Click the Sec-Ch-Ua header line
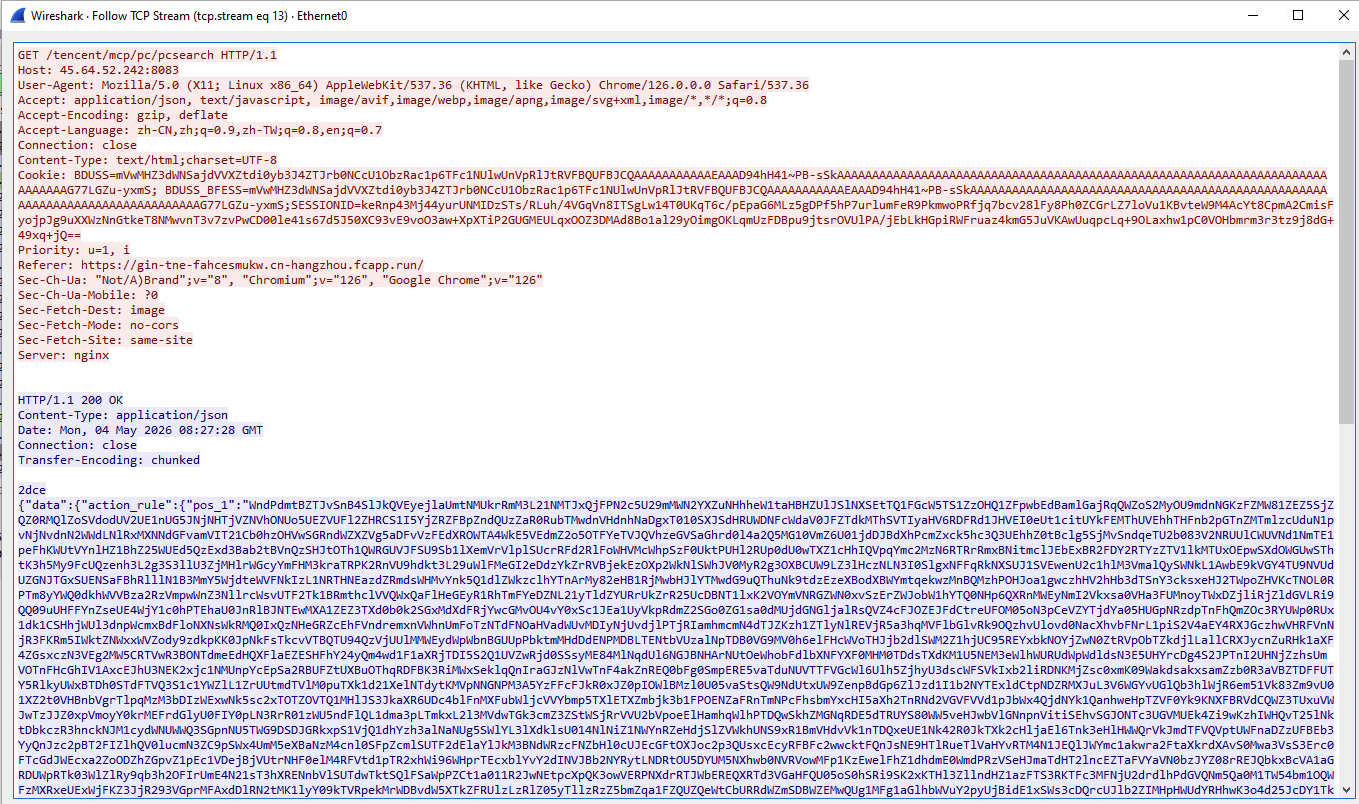The height and width of the screenshot is (804, 1359). 280,280
